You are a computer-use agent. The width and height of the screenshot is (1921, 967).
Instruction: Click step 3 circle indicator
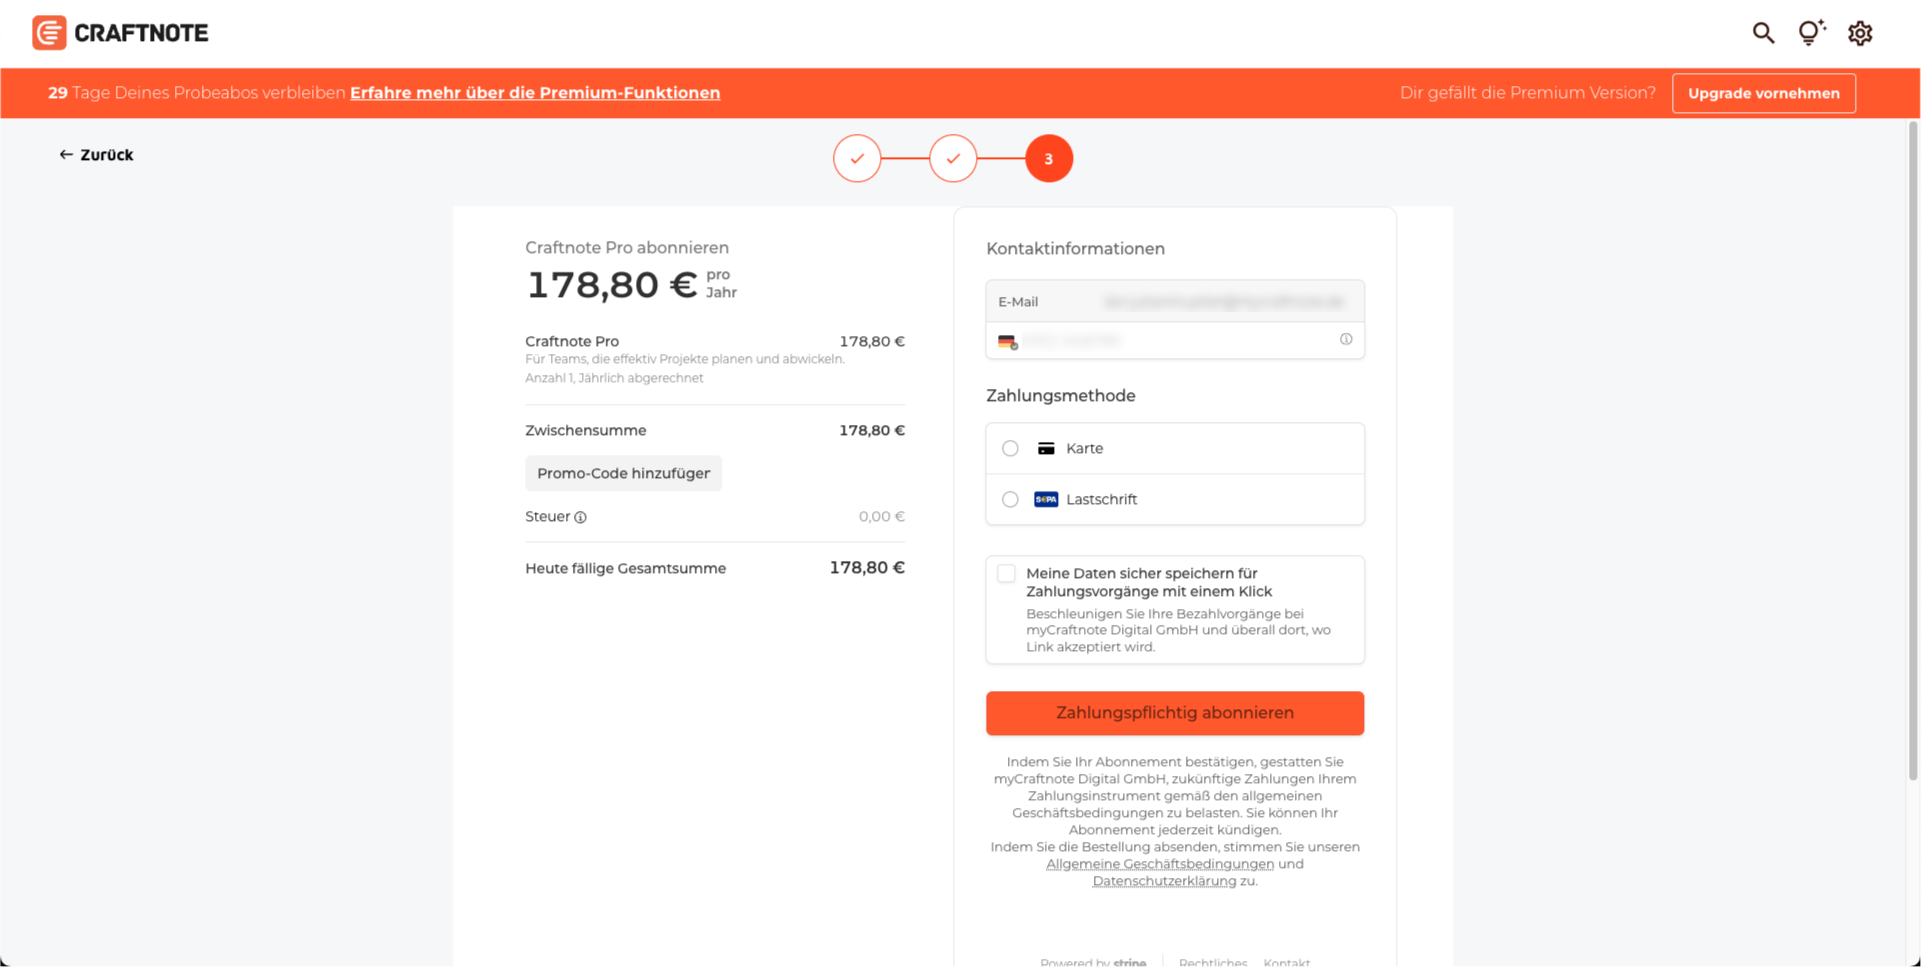(x=1049, y=158)
